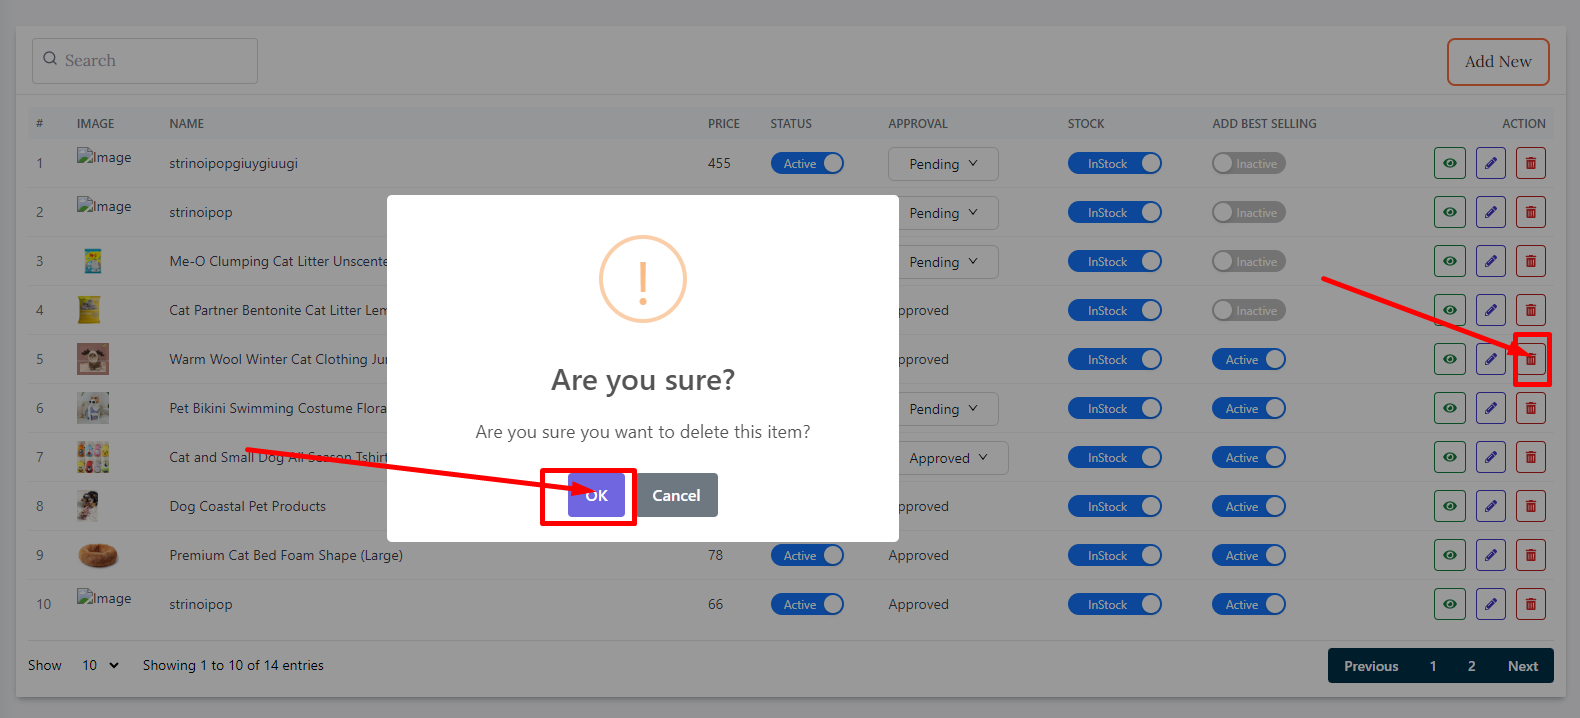Click Next in the pagination bar

(x=1522, y=666)
